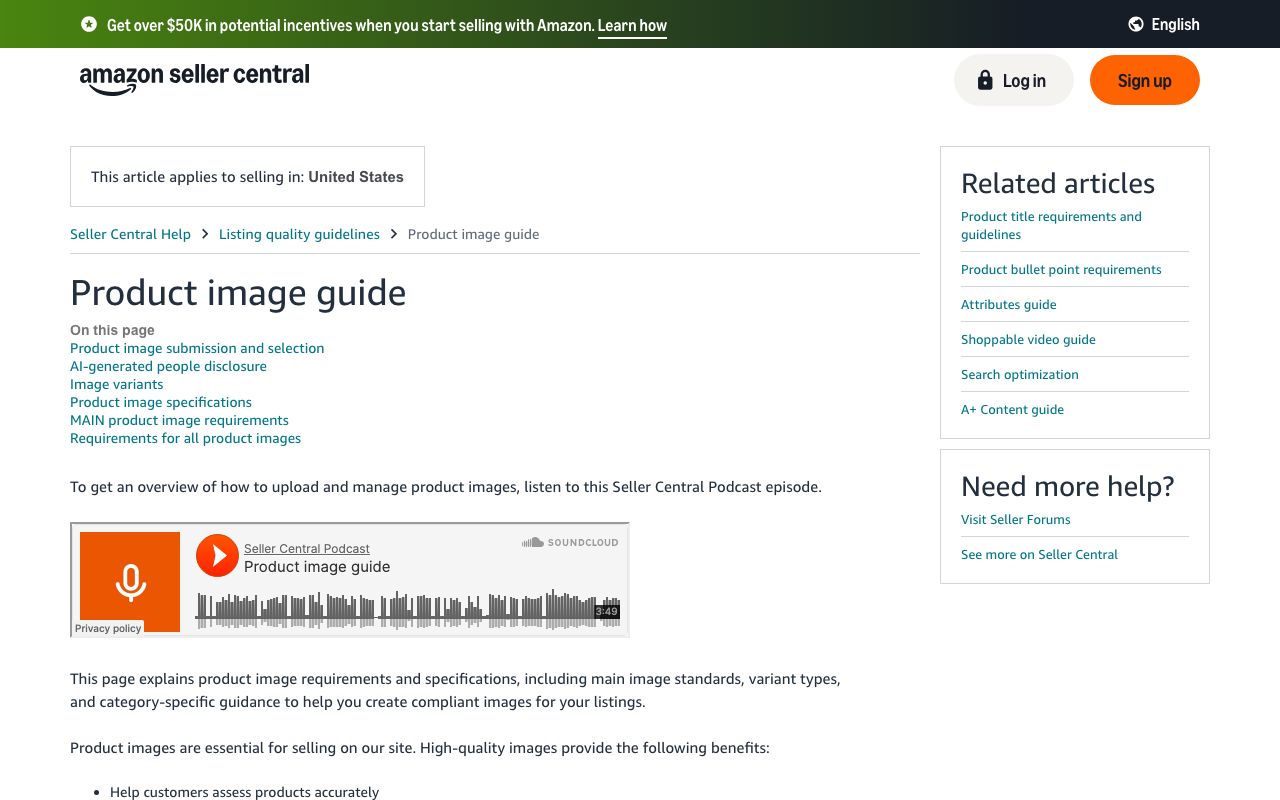Click the globe language icon
The image size is (1280, 800).
tap(1136, 24)
